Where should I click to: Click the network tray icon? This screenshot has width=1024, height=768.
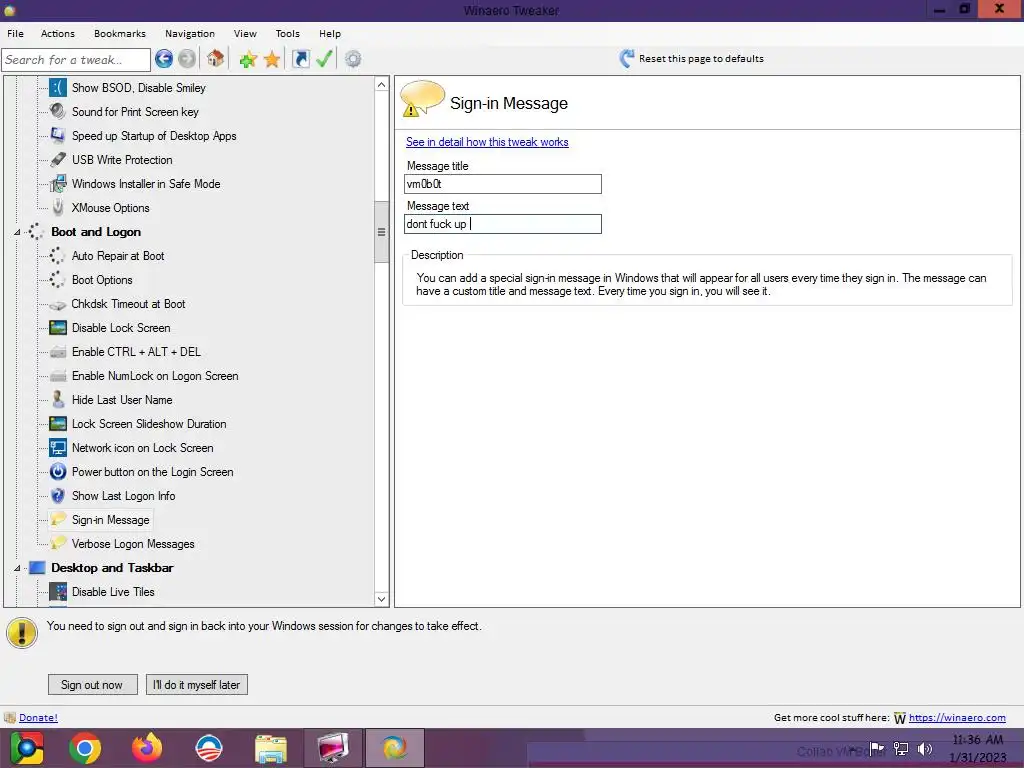coord(901,749)
